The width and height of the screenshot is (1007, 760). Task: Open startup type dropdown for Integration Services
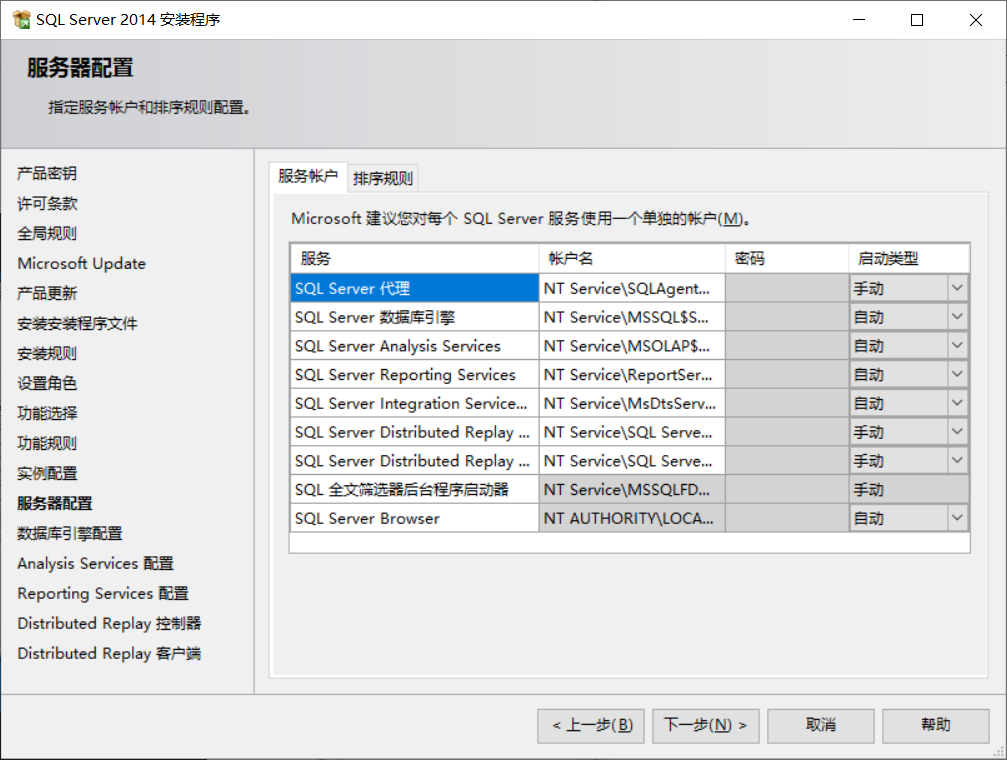[957, 403]
